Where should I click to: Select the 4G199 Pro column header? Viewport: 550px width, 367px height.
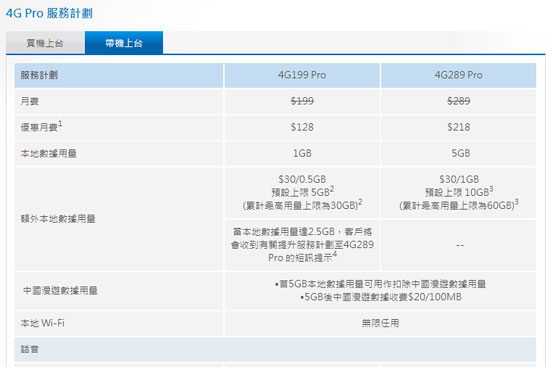[x=302, y=75]
